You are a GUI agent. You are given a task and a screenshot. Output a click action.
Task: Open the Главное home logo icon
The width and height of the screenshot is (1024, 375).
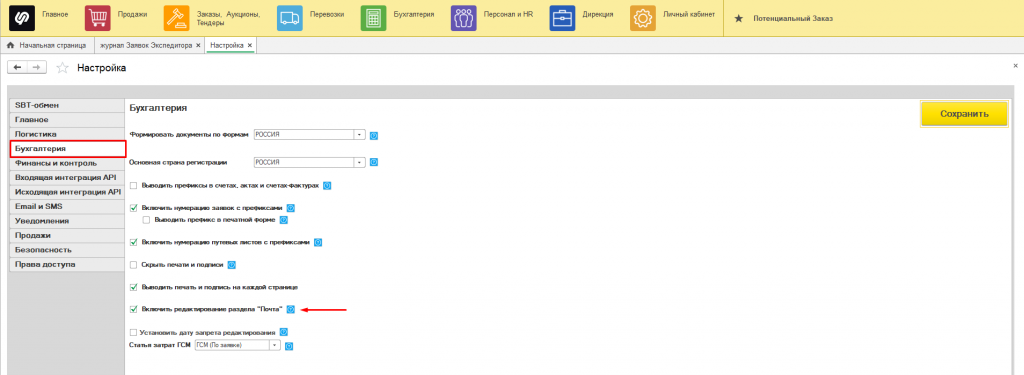[x=22, y=18]
